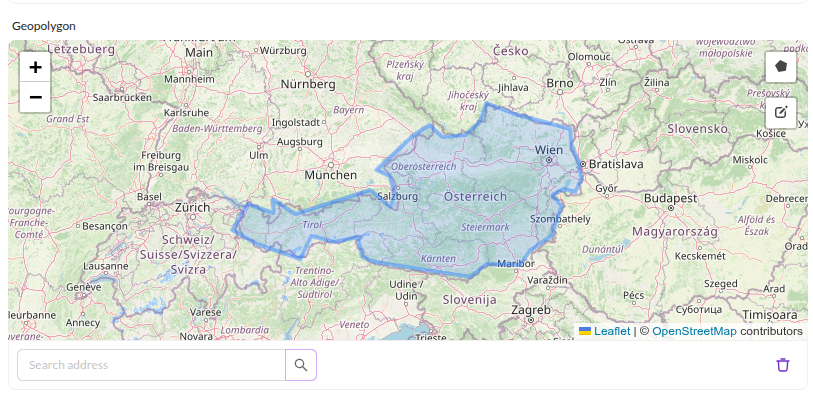Click the Győr city label
This screenshot has width=813, height=398.
point(606,188)
